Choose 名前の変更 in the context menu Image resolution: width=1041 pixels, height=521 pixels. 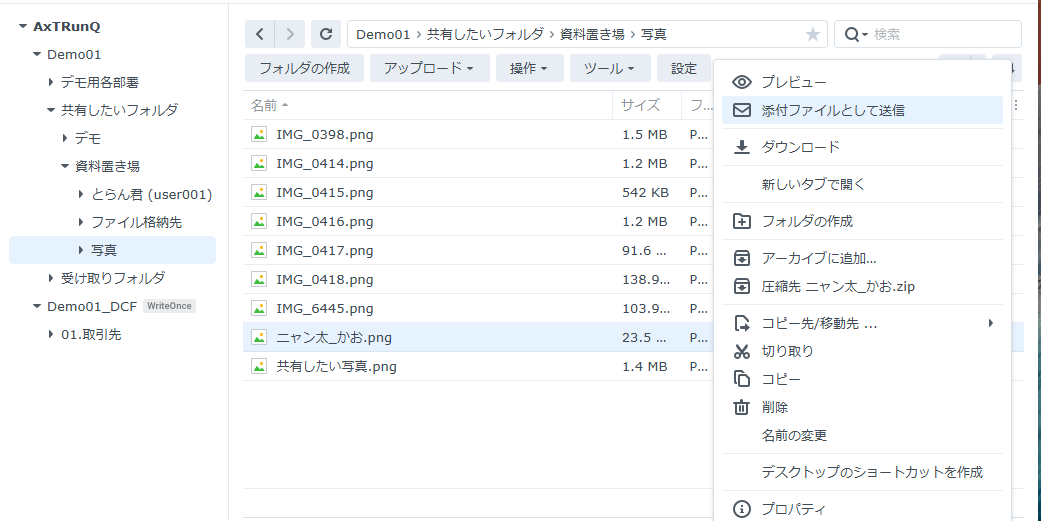862,435
